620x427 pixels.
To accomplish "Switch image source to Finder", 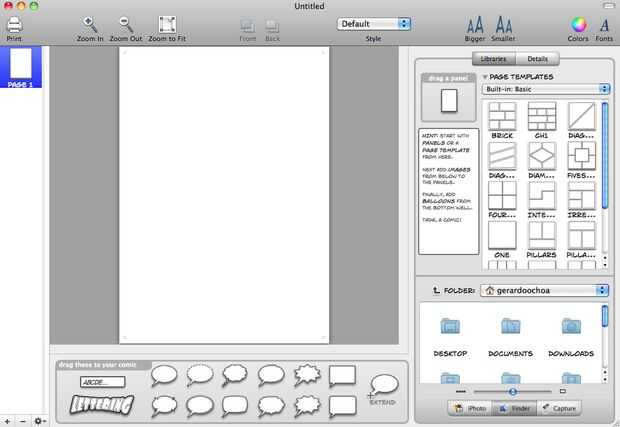I will click(x=514, y=408).
